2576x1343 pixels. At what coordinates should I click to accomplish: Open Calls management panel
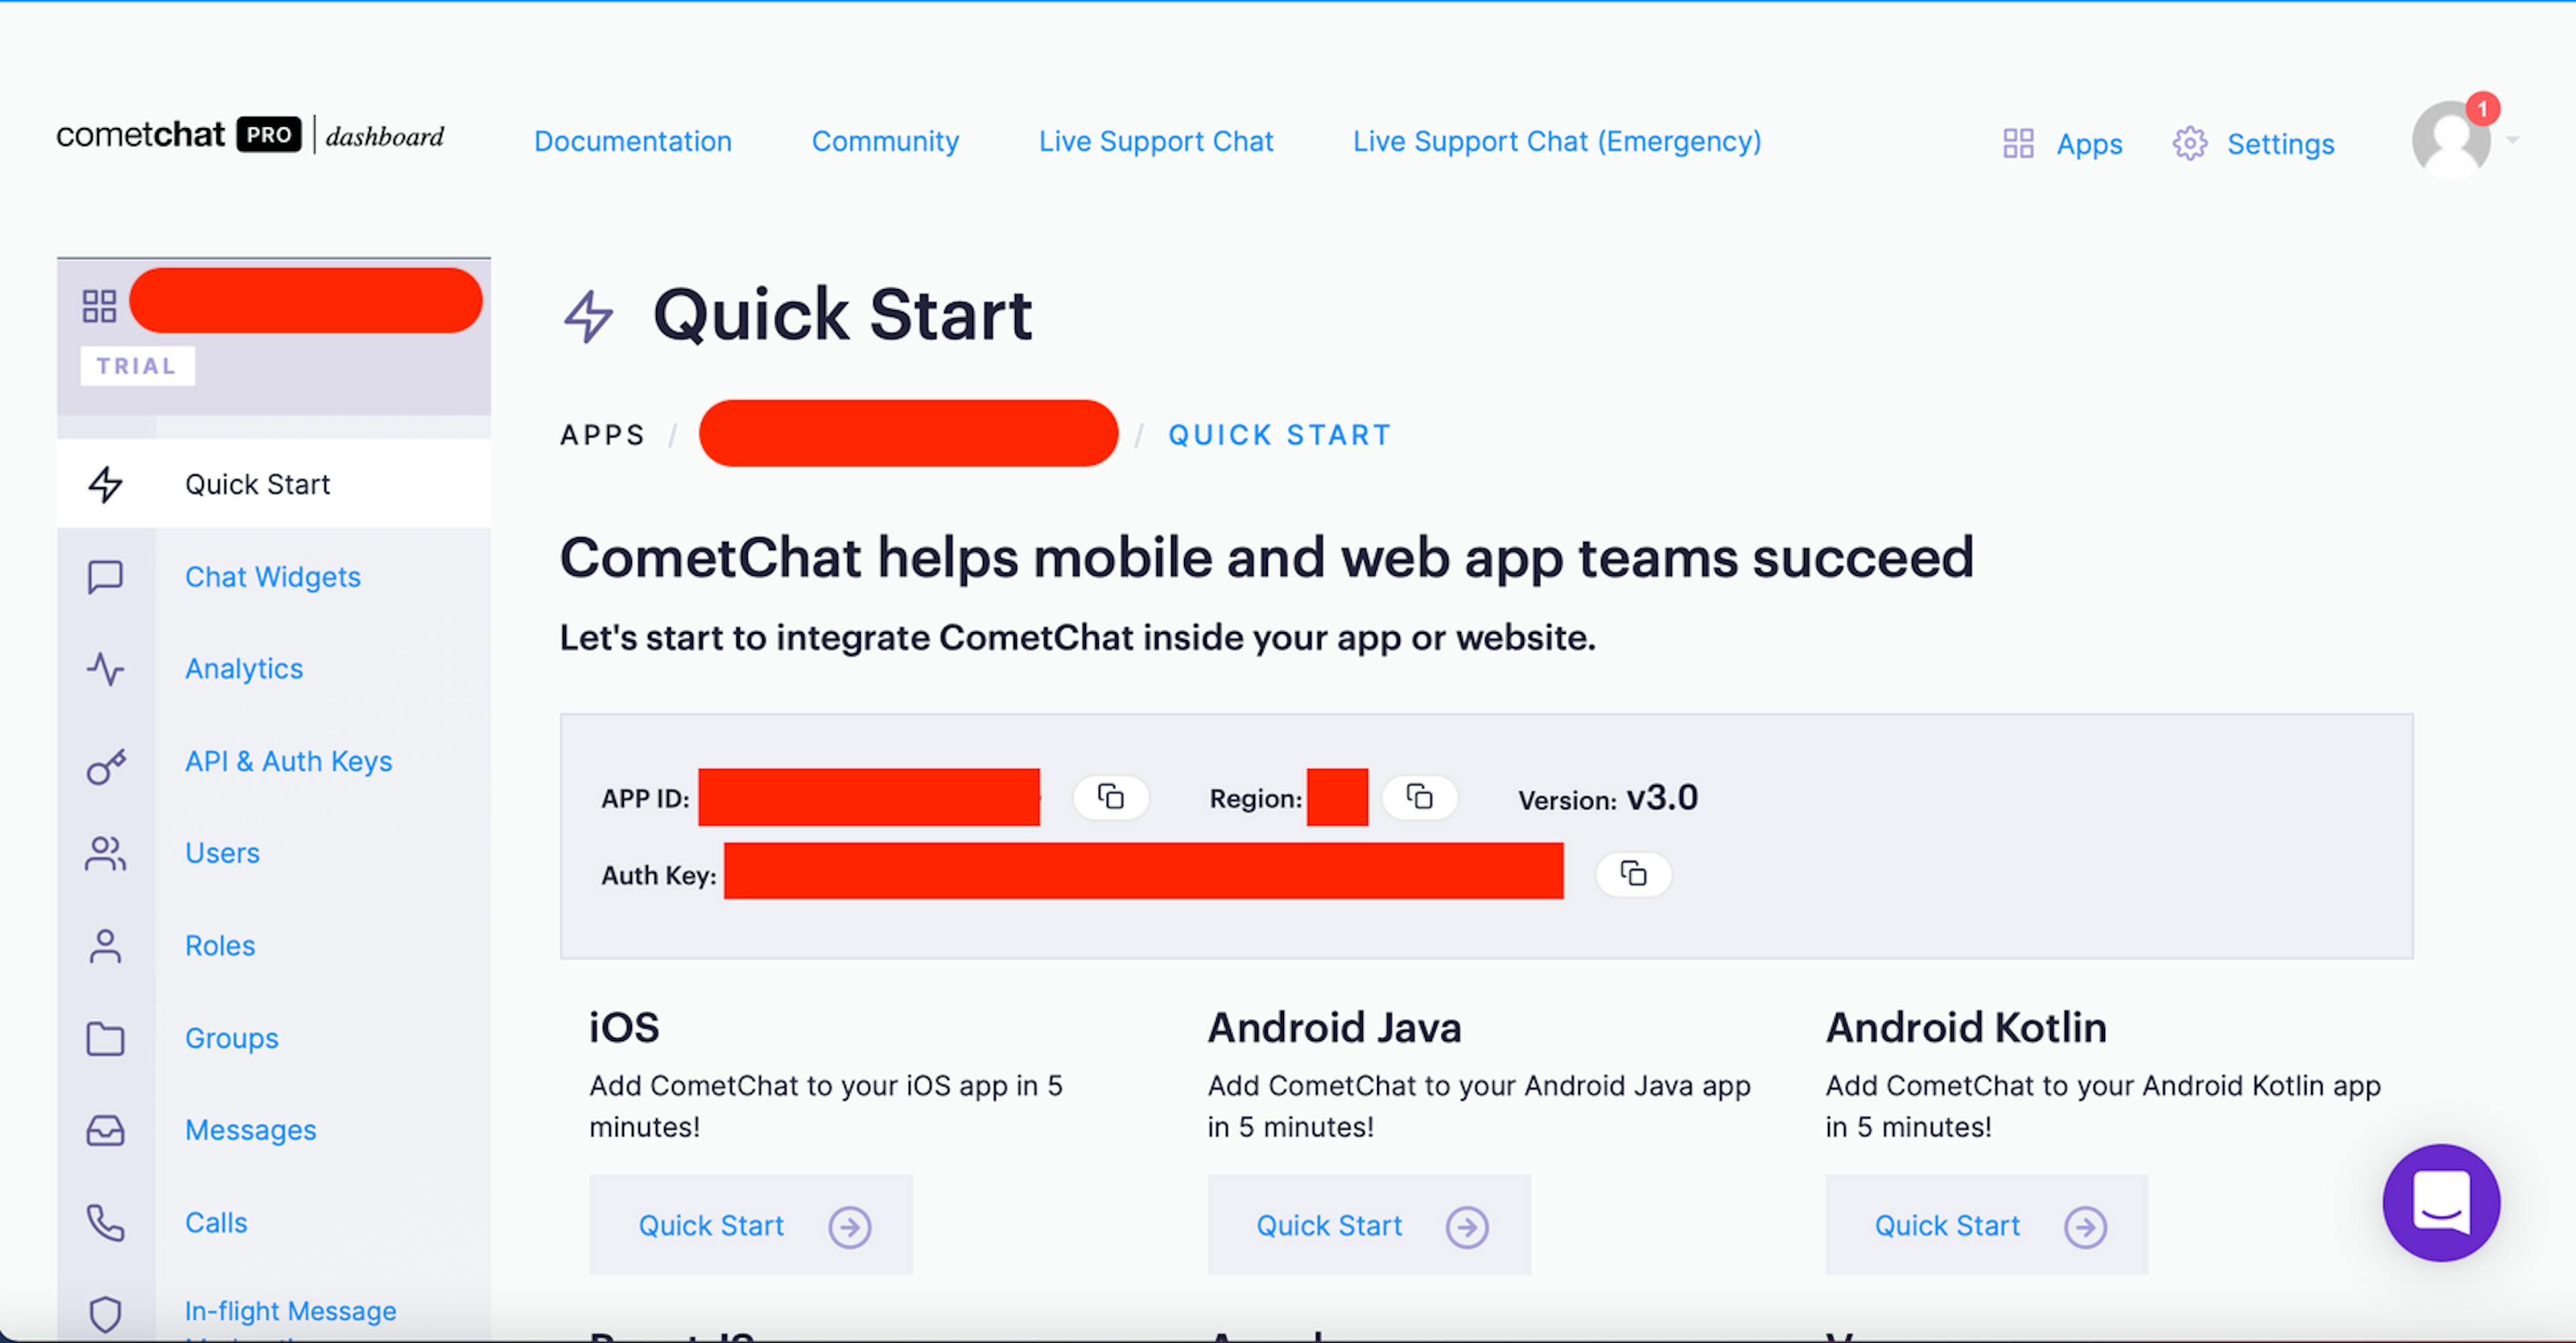coord(217,1222)
